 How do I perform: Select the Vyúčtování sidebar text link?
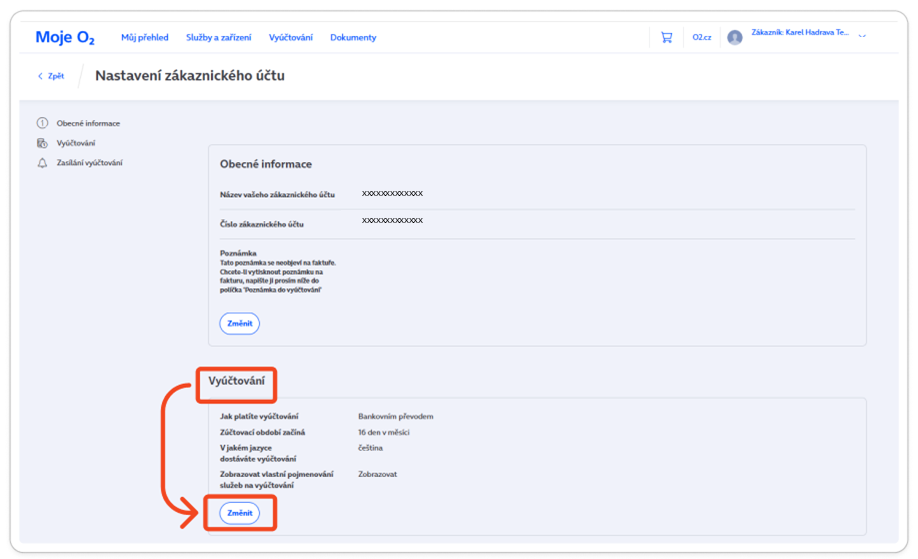(76, 143)
